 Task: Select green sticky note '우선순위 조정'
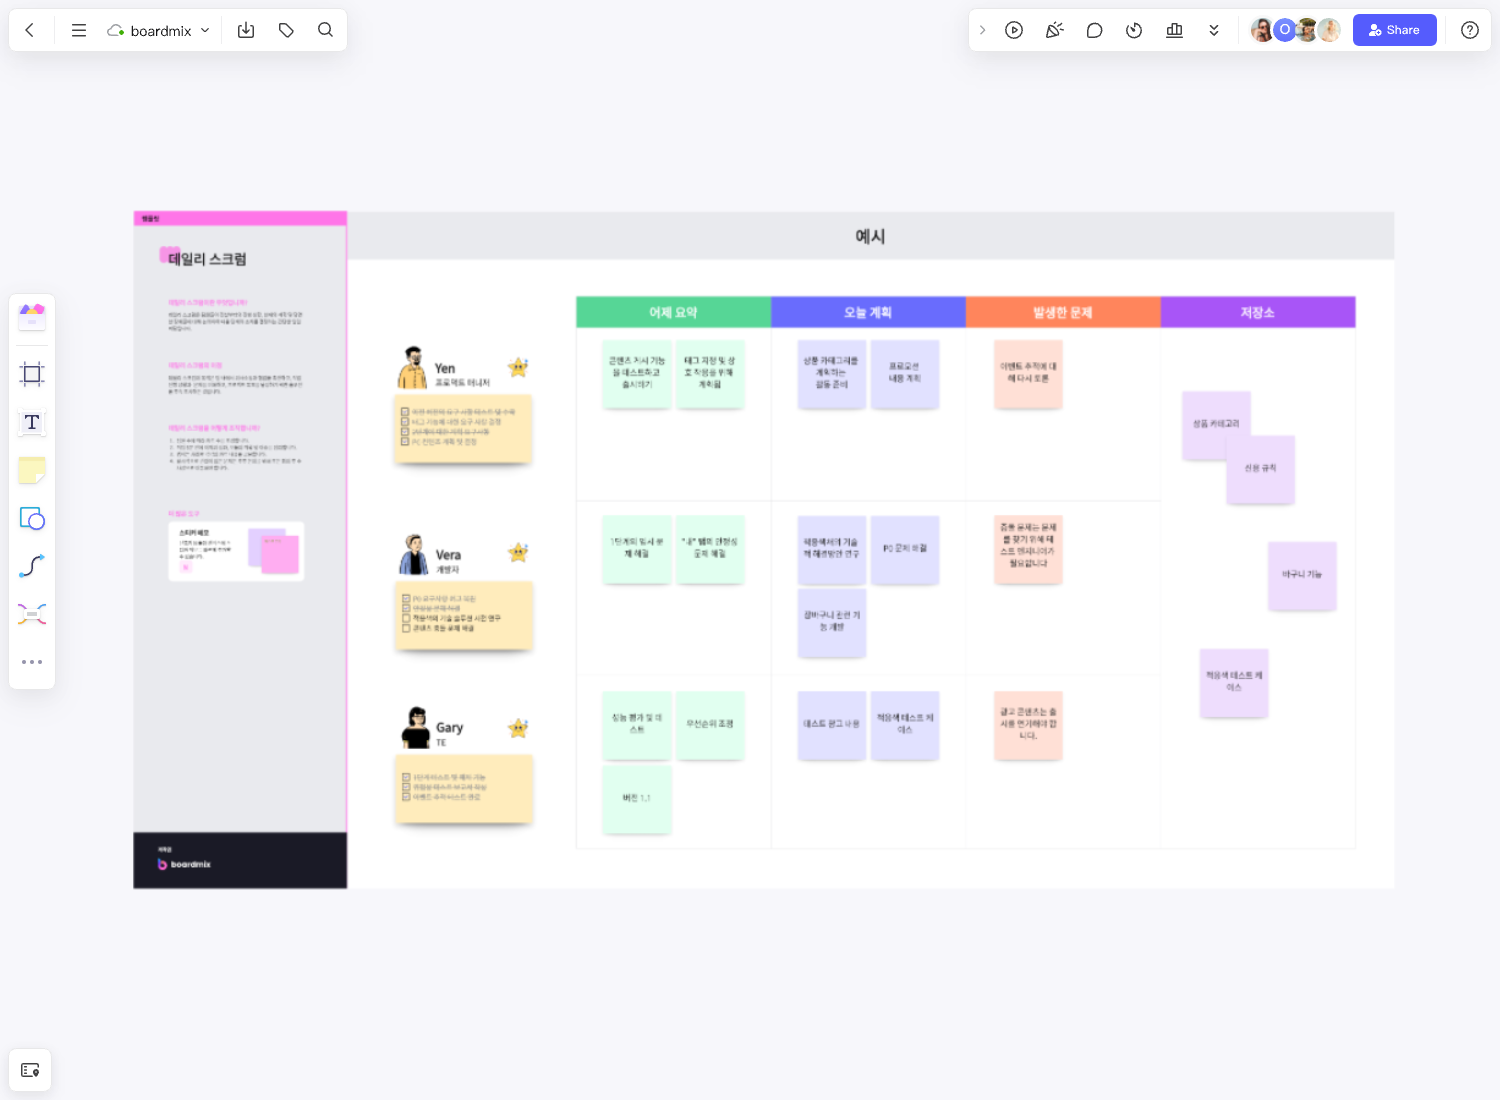coord(710,725)
